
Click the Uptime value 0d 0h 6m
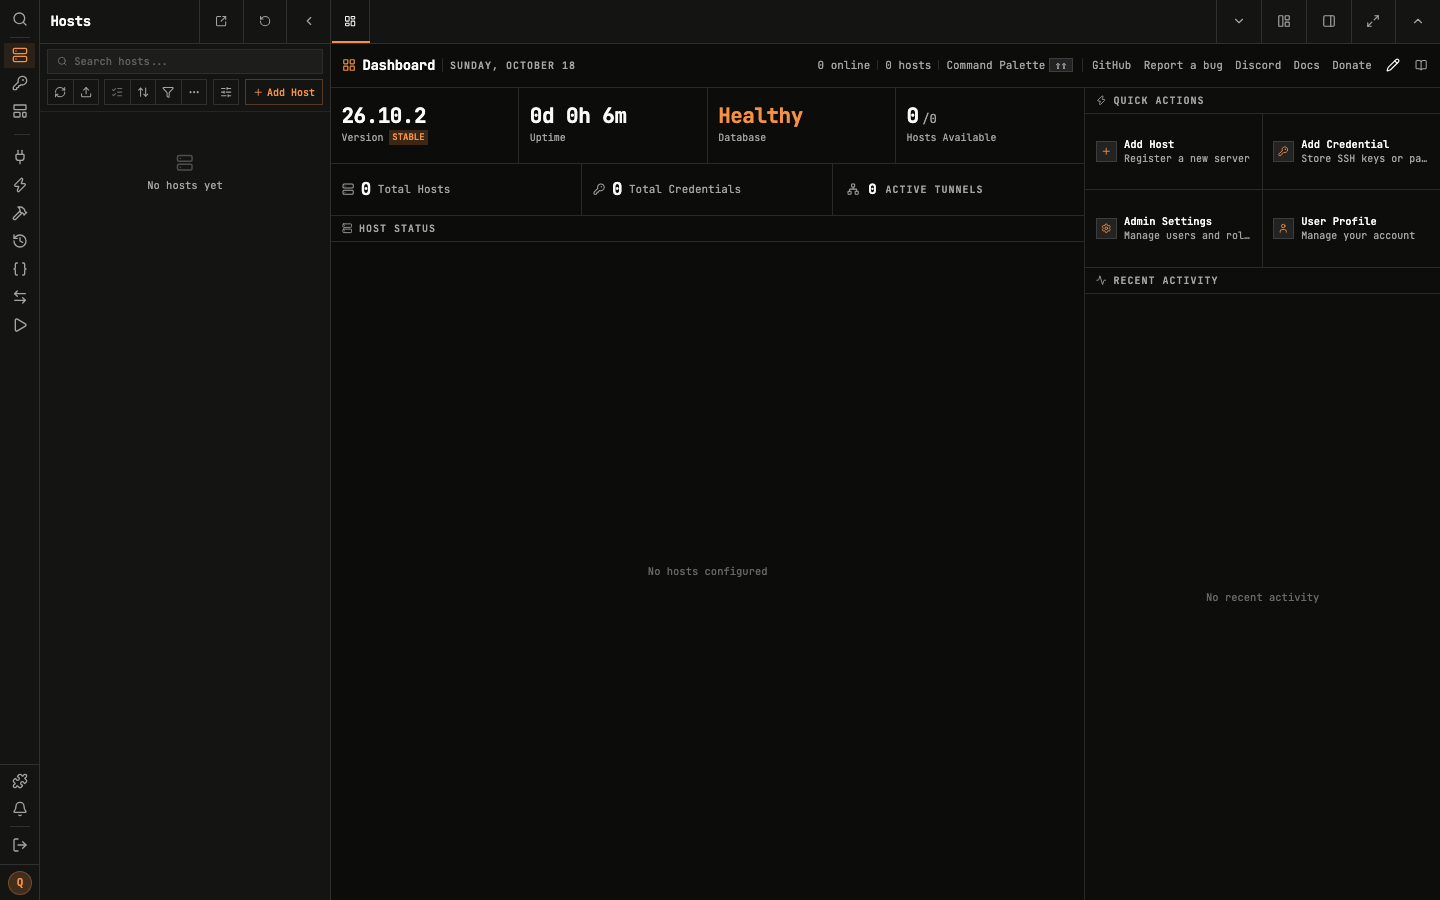[x=578, y=116]
